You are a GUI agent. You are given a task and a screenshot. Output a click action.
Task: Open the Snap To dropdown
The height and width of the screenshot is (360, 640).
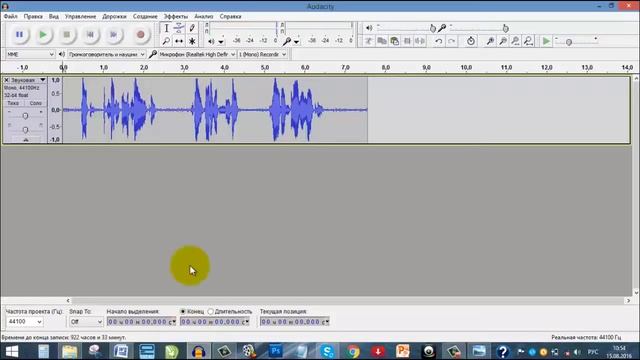(86, 322)
